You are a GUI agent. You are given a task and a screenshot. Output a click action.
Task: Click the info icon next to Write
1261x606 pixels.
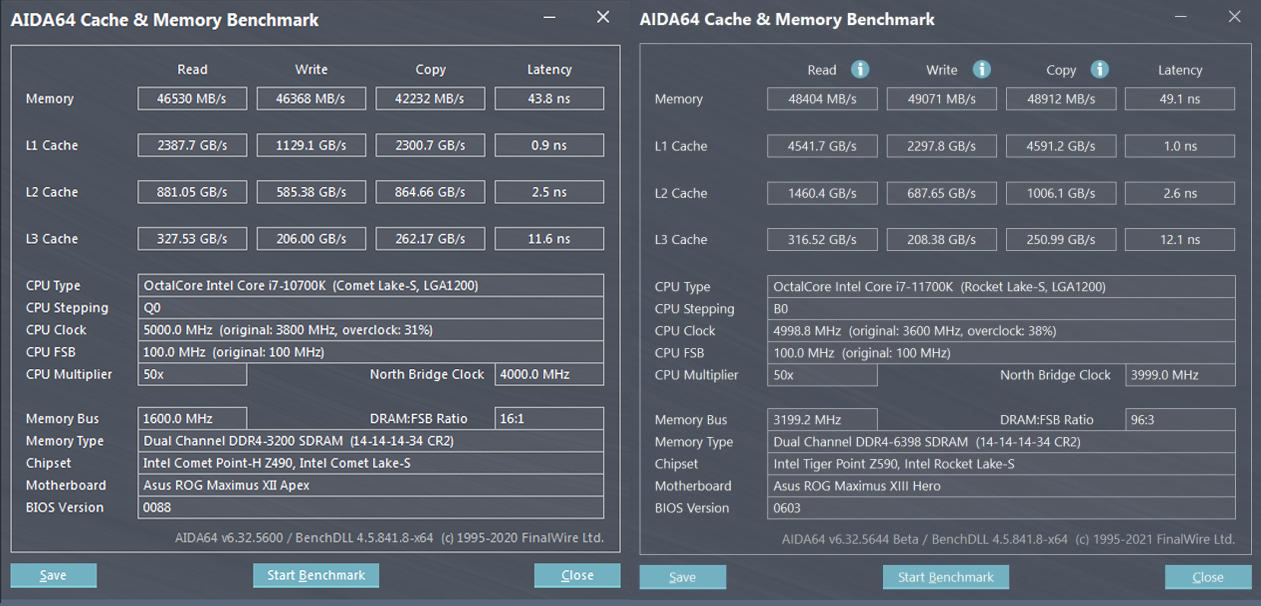(982, 69)
